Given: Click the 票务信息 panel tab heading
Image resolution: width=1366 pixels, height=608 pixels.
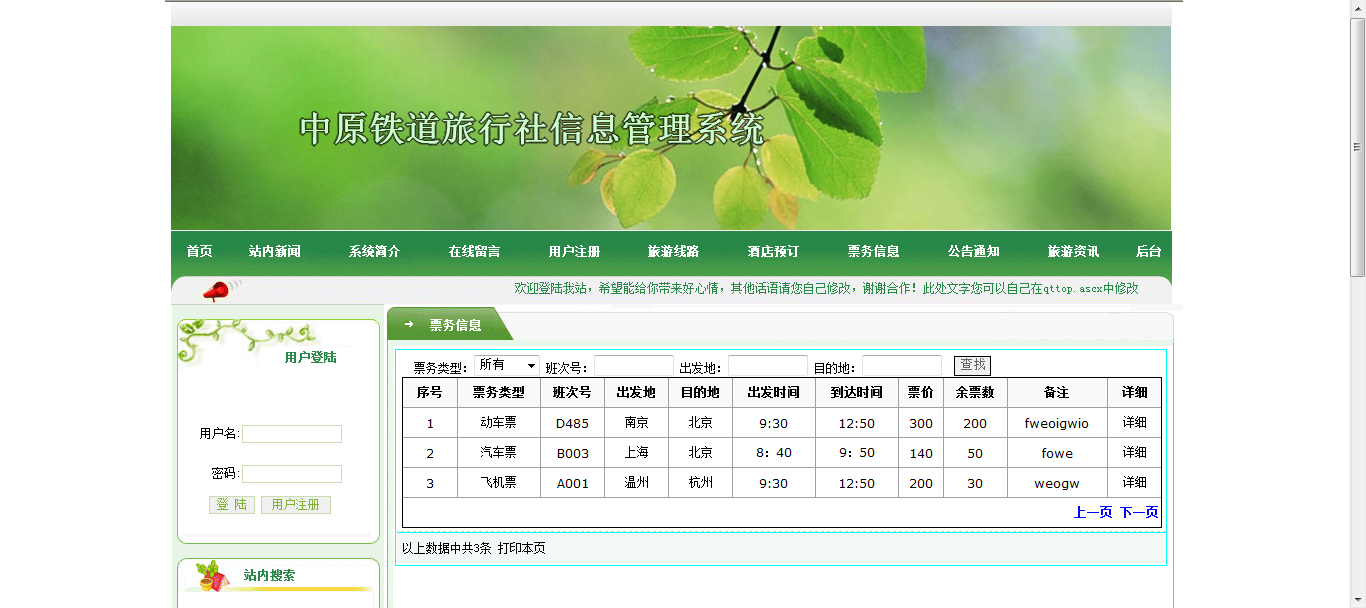Looking at the screenshot, I should tap(455, 325).
